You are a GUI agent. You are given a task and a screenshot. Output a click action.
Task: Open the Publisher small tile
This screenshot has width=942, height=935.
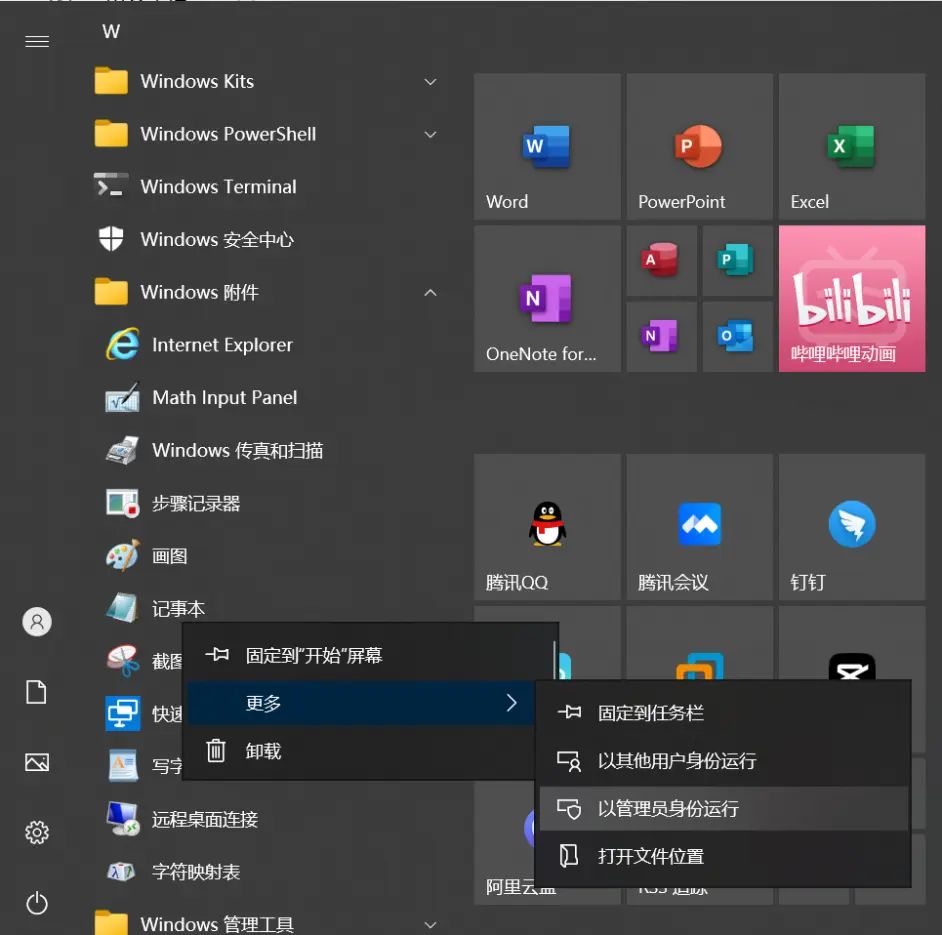(737, 260)
